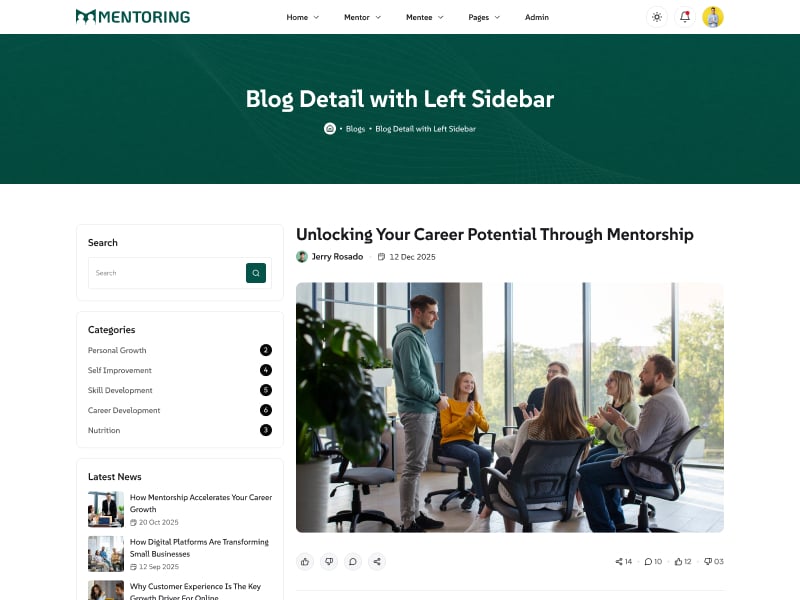
Task: Dislike the post with thumbs-down icon
Action: tap(329, 562)
